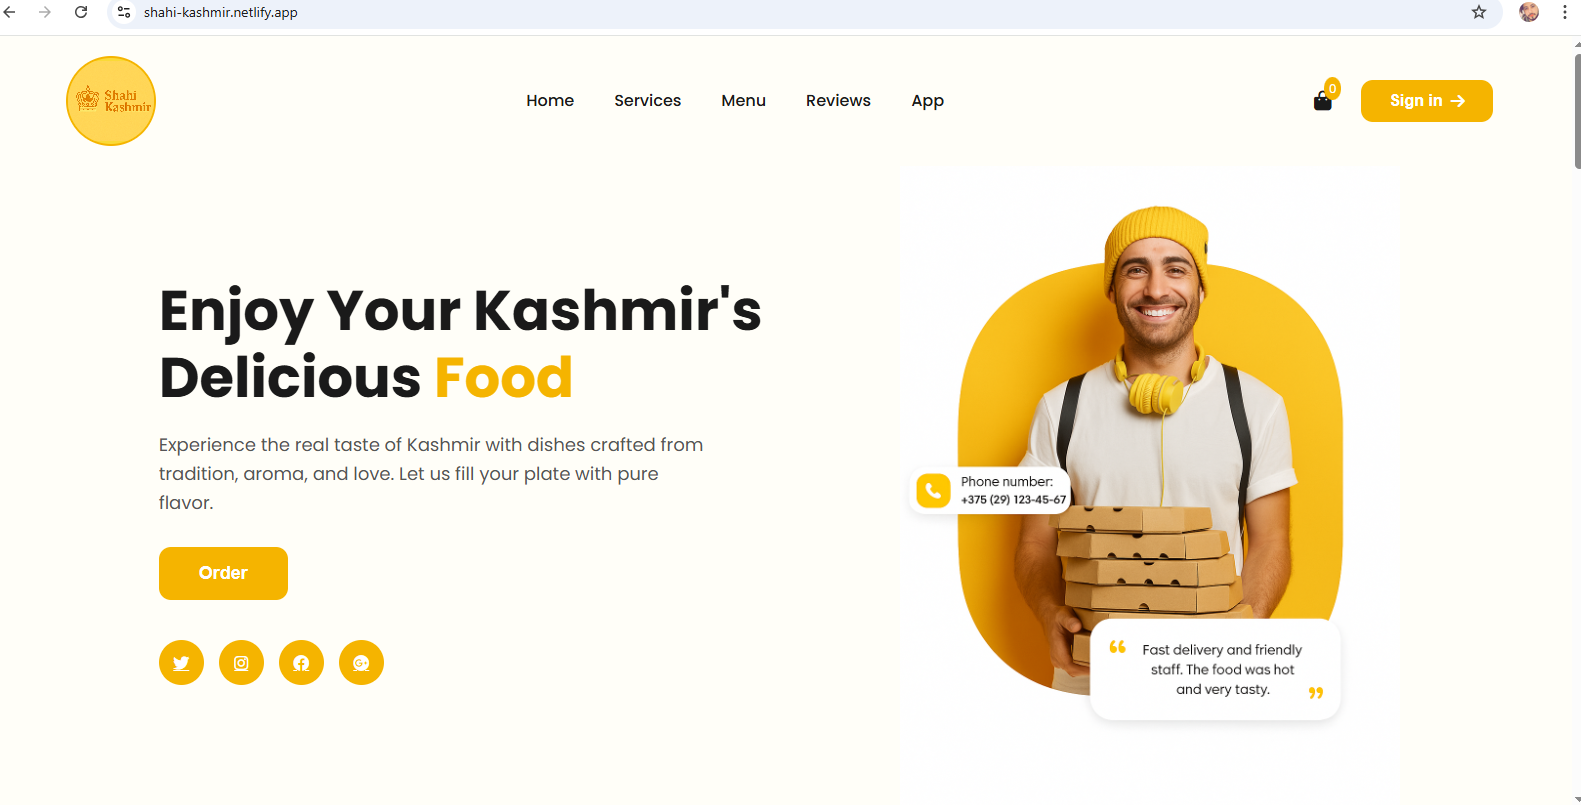Open the Services nav section
The height and width of the screenshot is (805, 1581).
click(x=647, y=100)
